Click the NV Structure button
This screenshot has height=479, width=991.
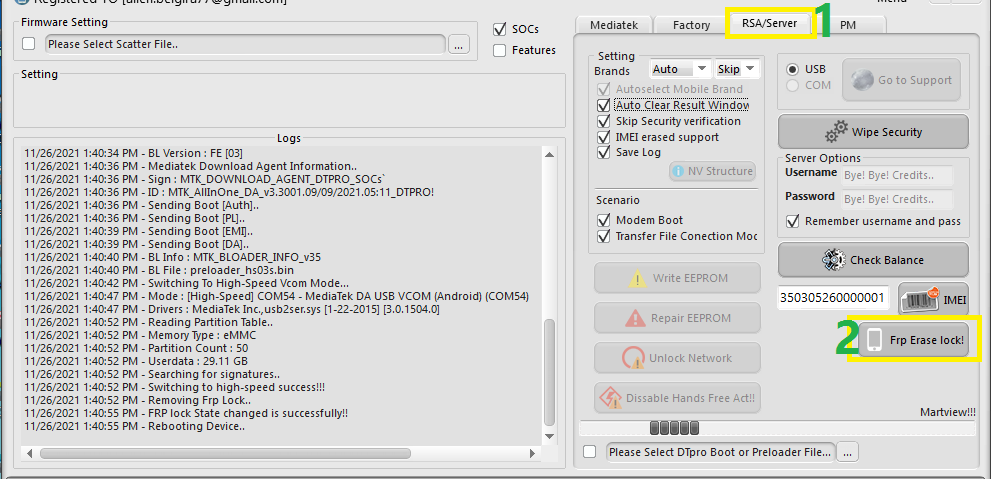(x=712, y=171)
